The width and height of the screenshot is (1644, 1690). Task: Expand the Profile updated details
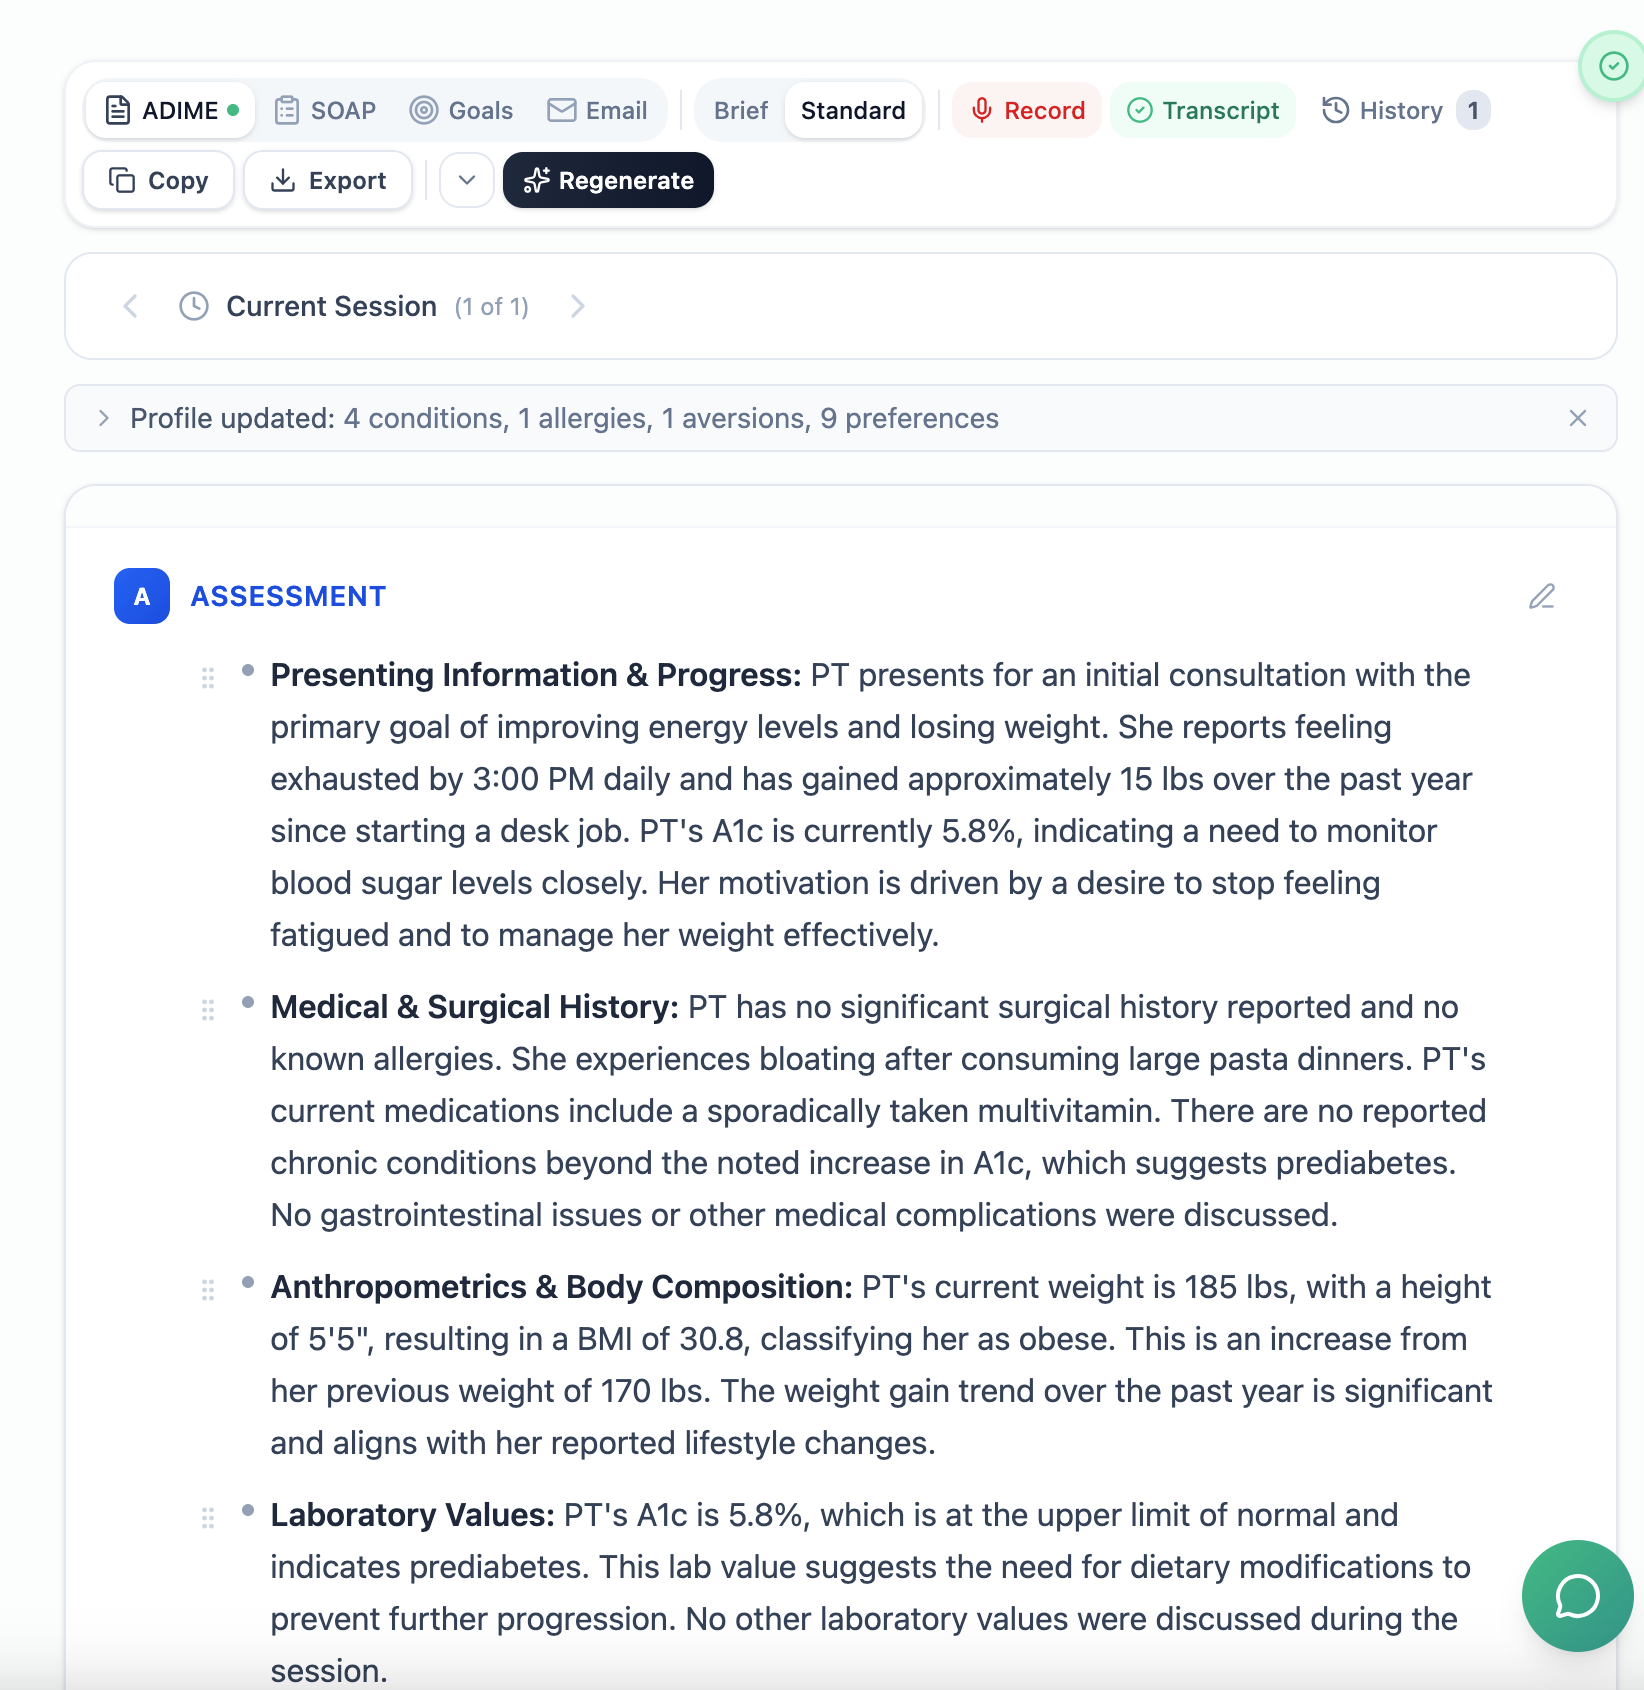104,418
